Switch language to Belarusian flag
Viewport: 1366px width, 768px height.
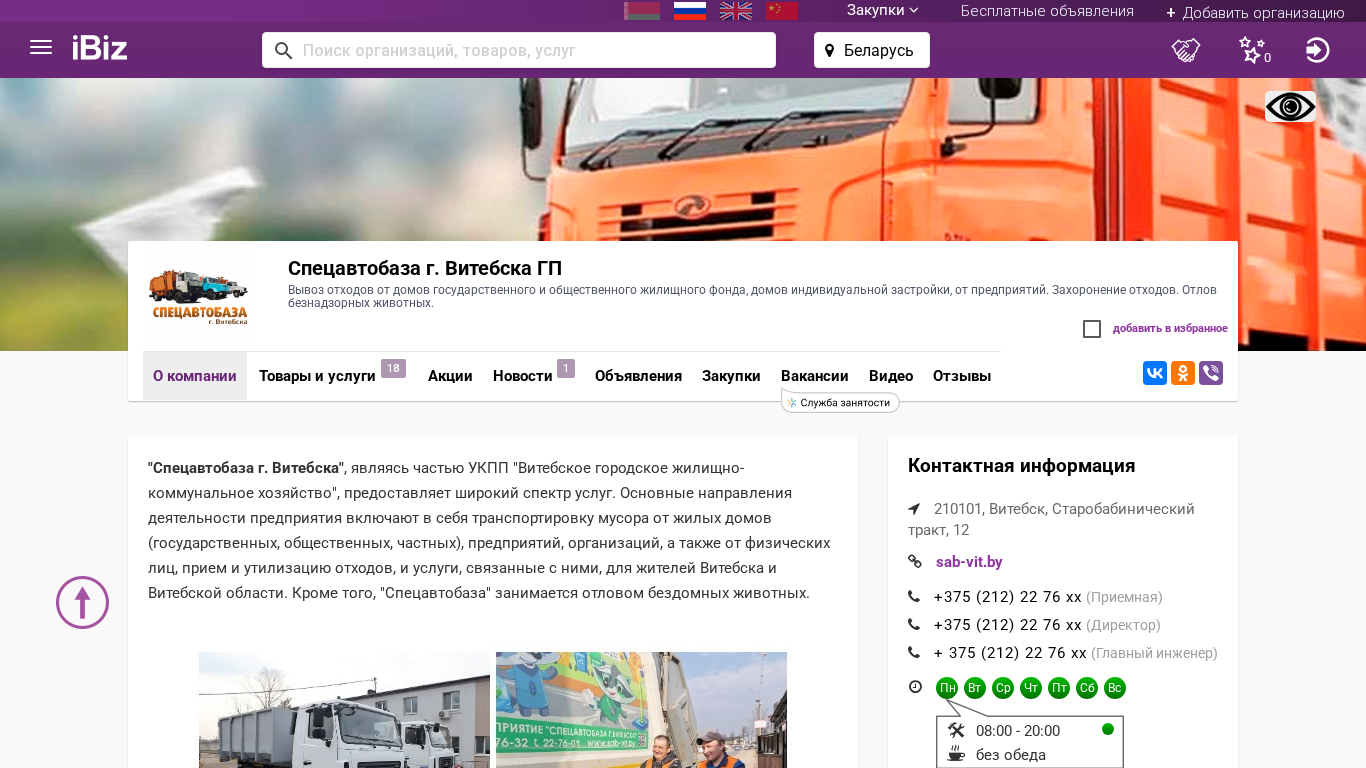pos(642,11)
